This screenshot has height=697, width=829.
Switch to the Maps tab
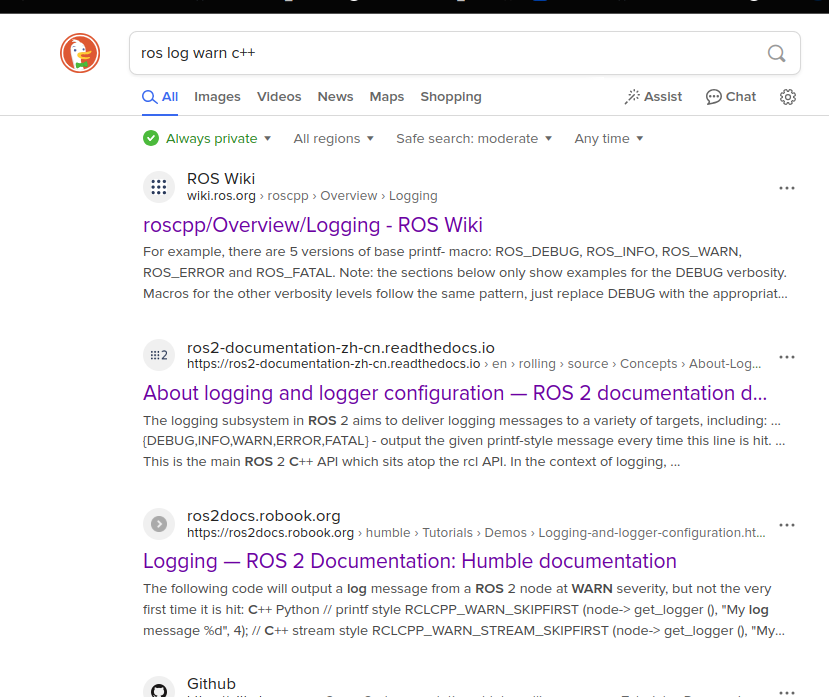(386, 97)
